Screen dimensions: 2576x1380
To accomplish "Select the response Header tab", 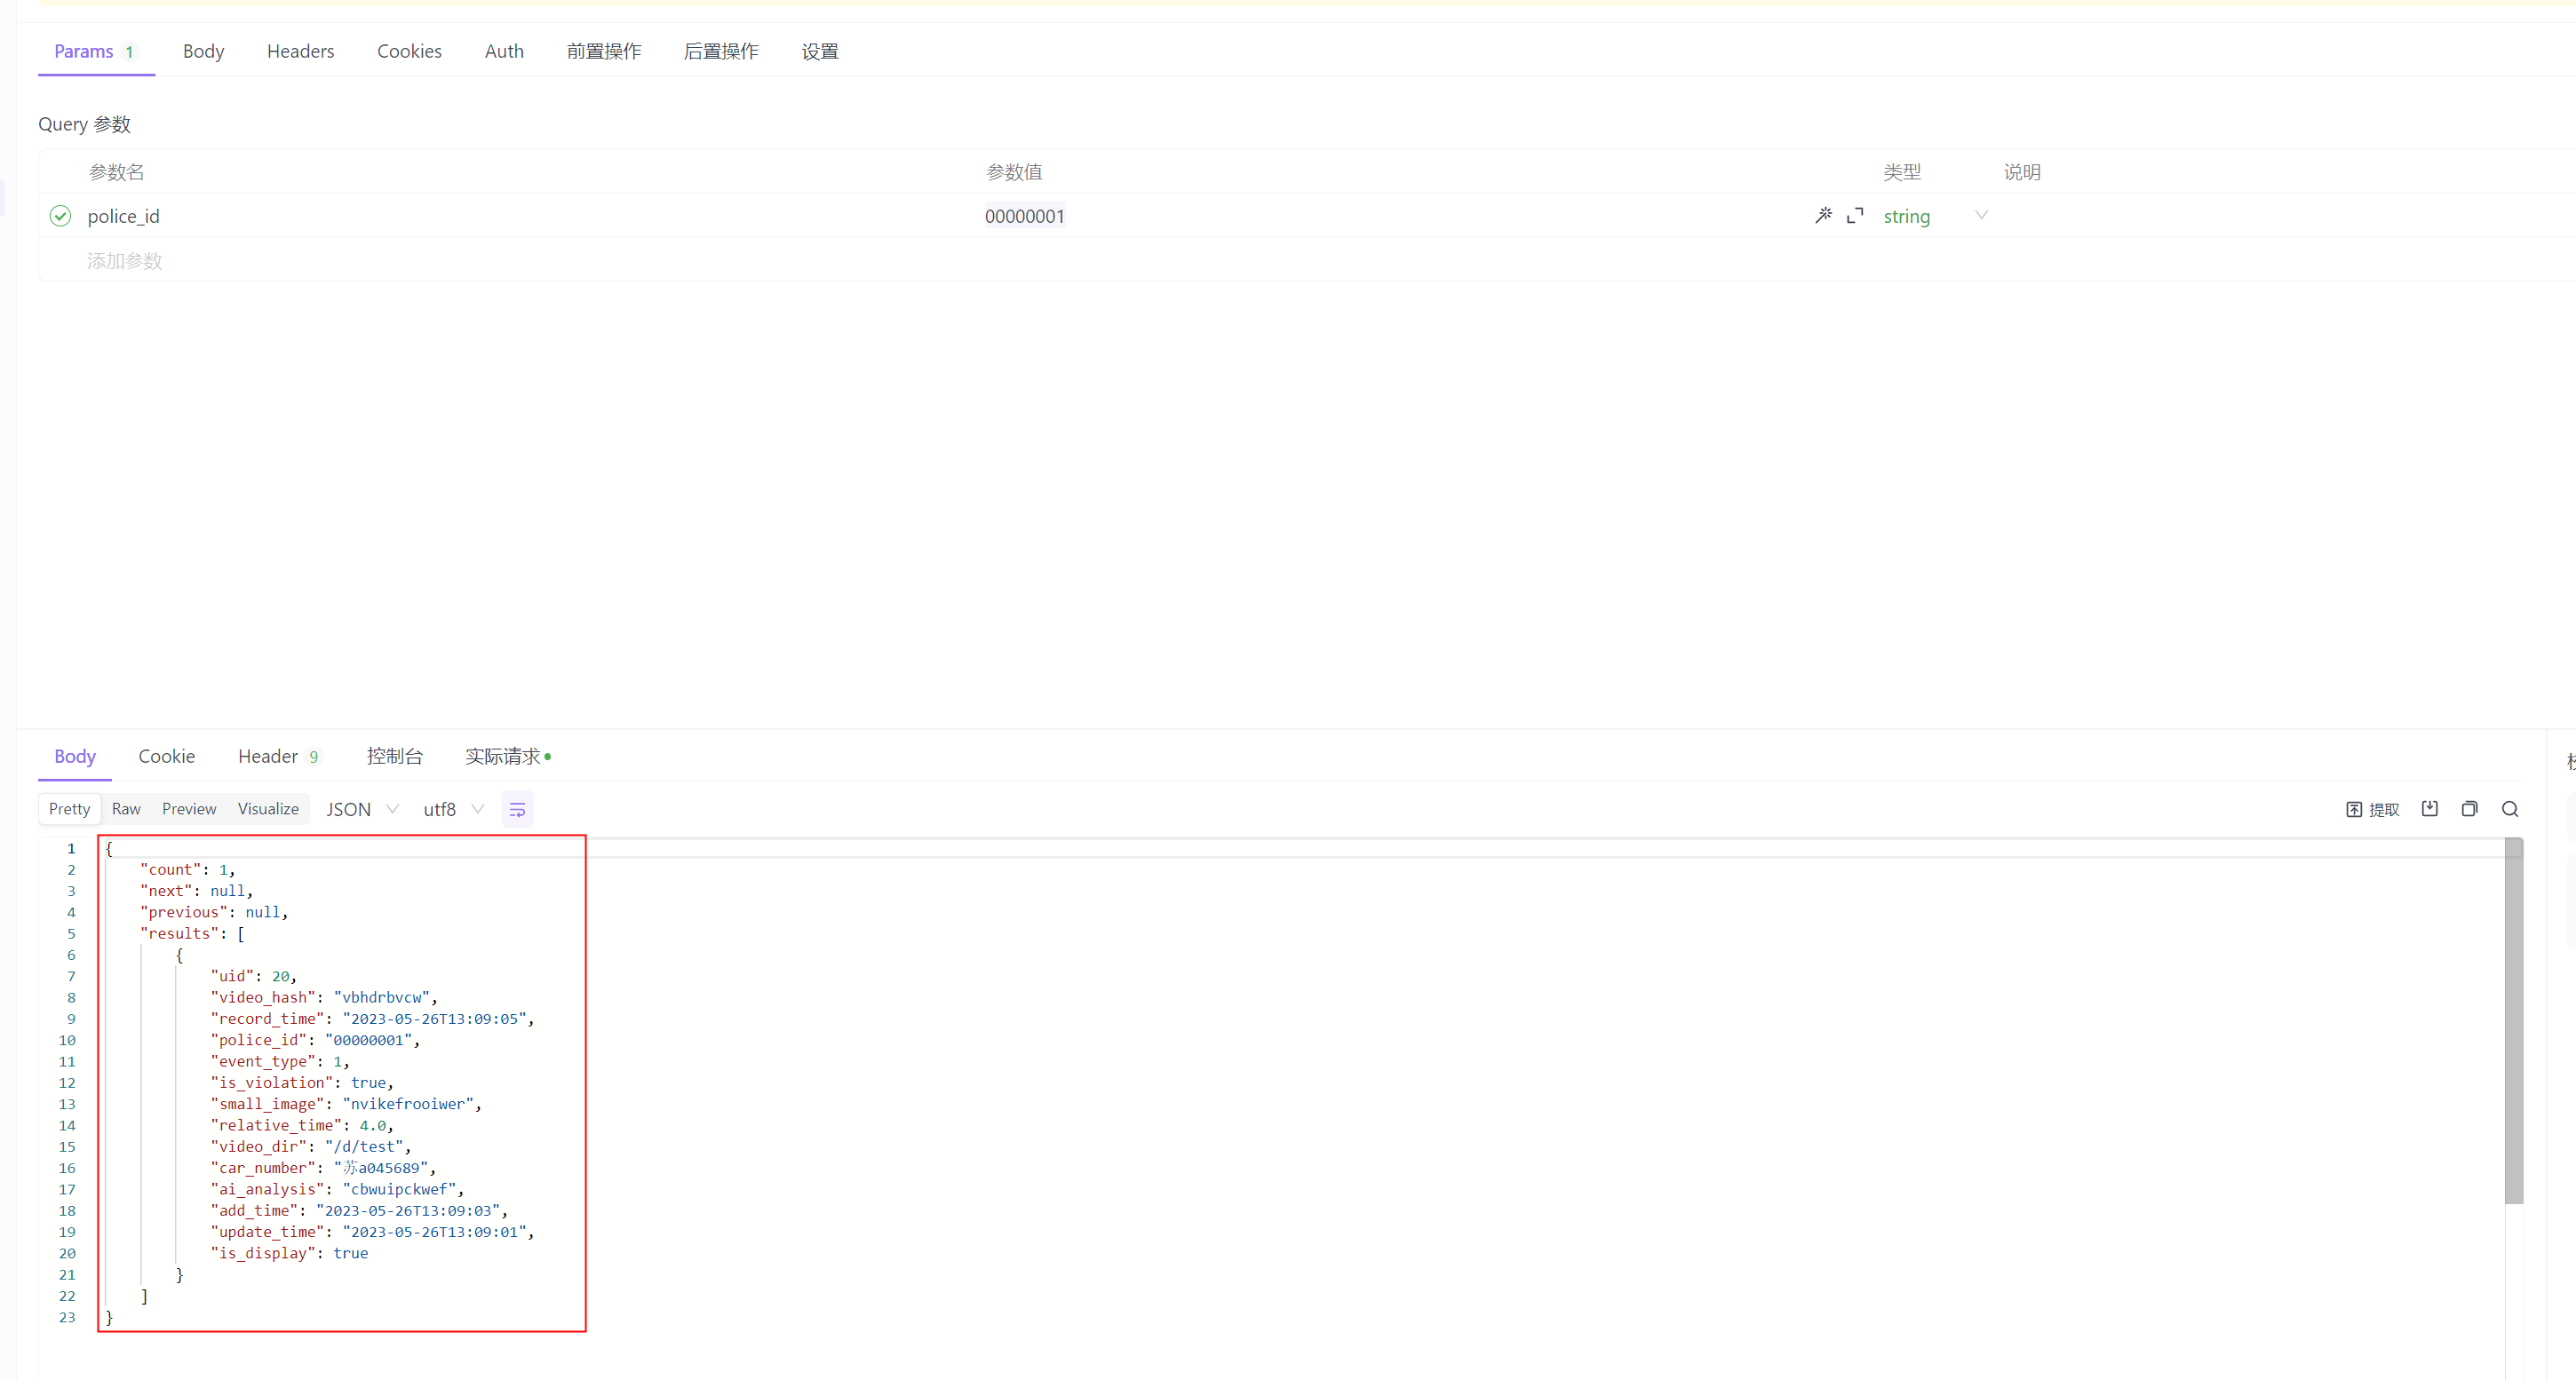I will (278, 756).
